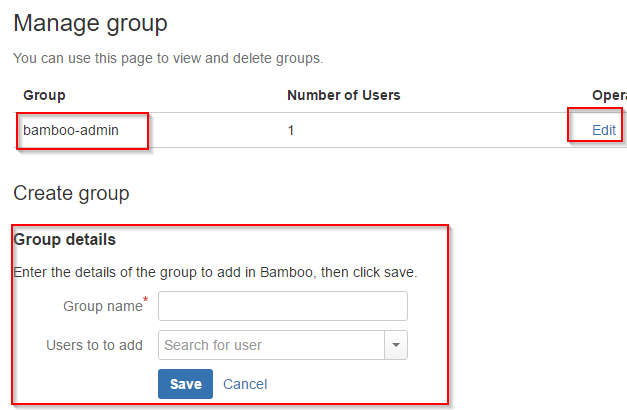Click the blue Save button
The height and width of the screenshot is (410, 627).
[186, 384]
